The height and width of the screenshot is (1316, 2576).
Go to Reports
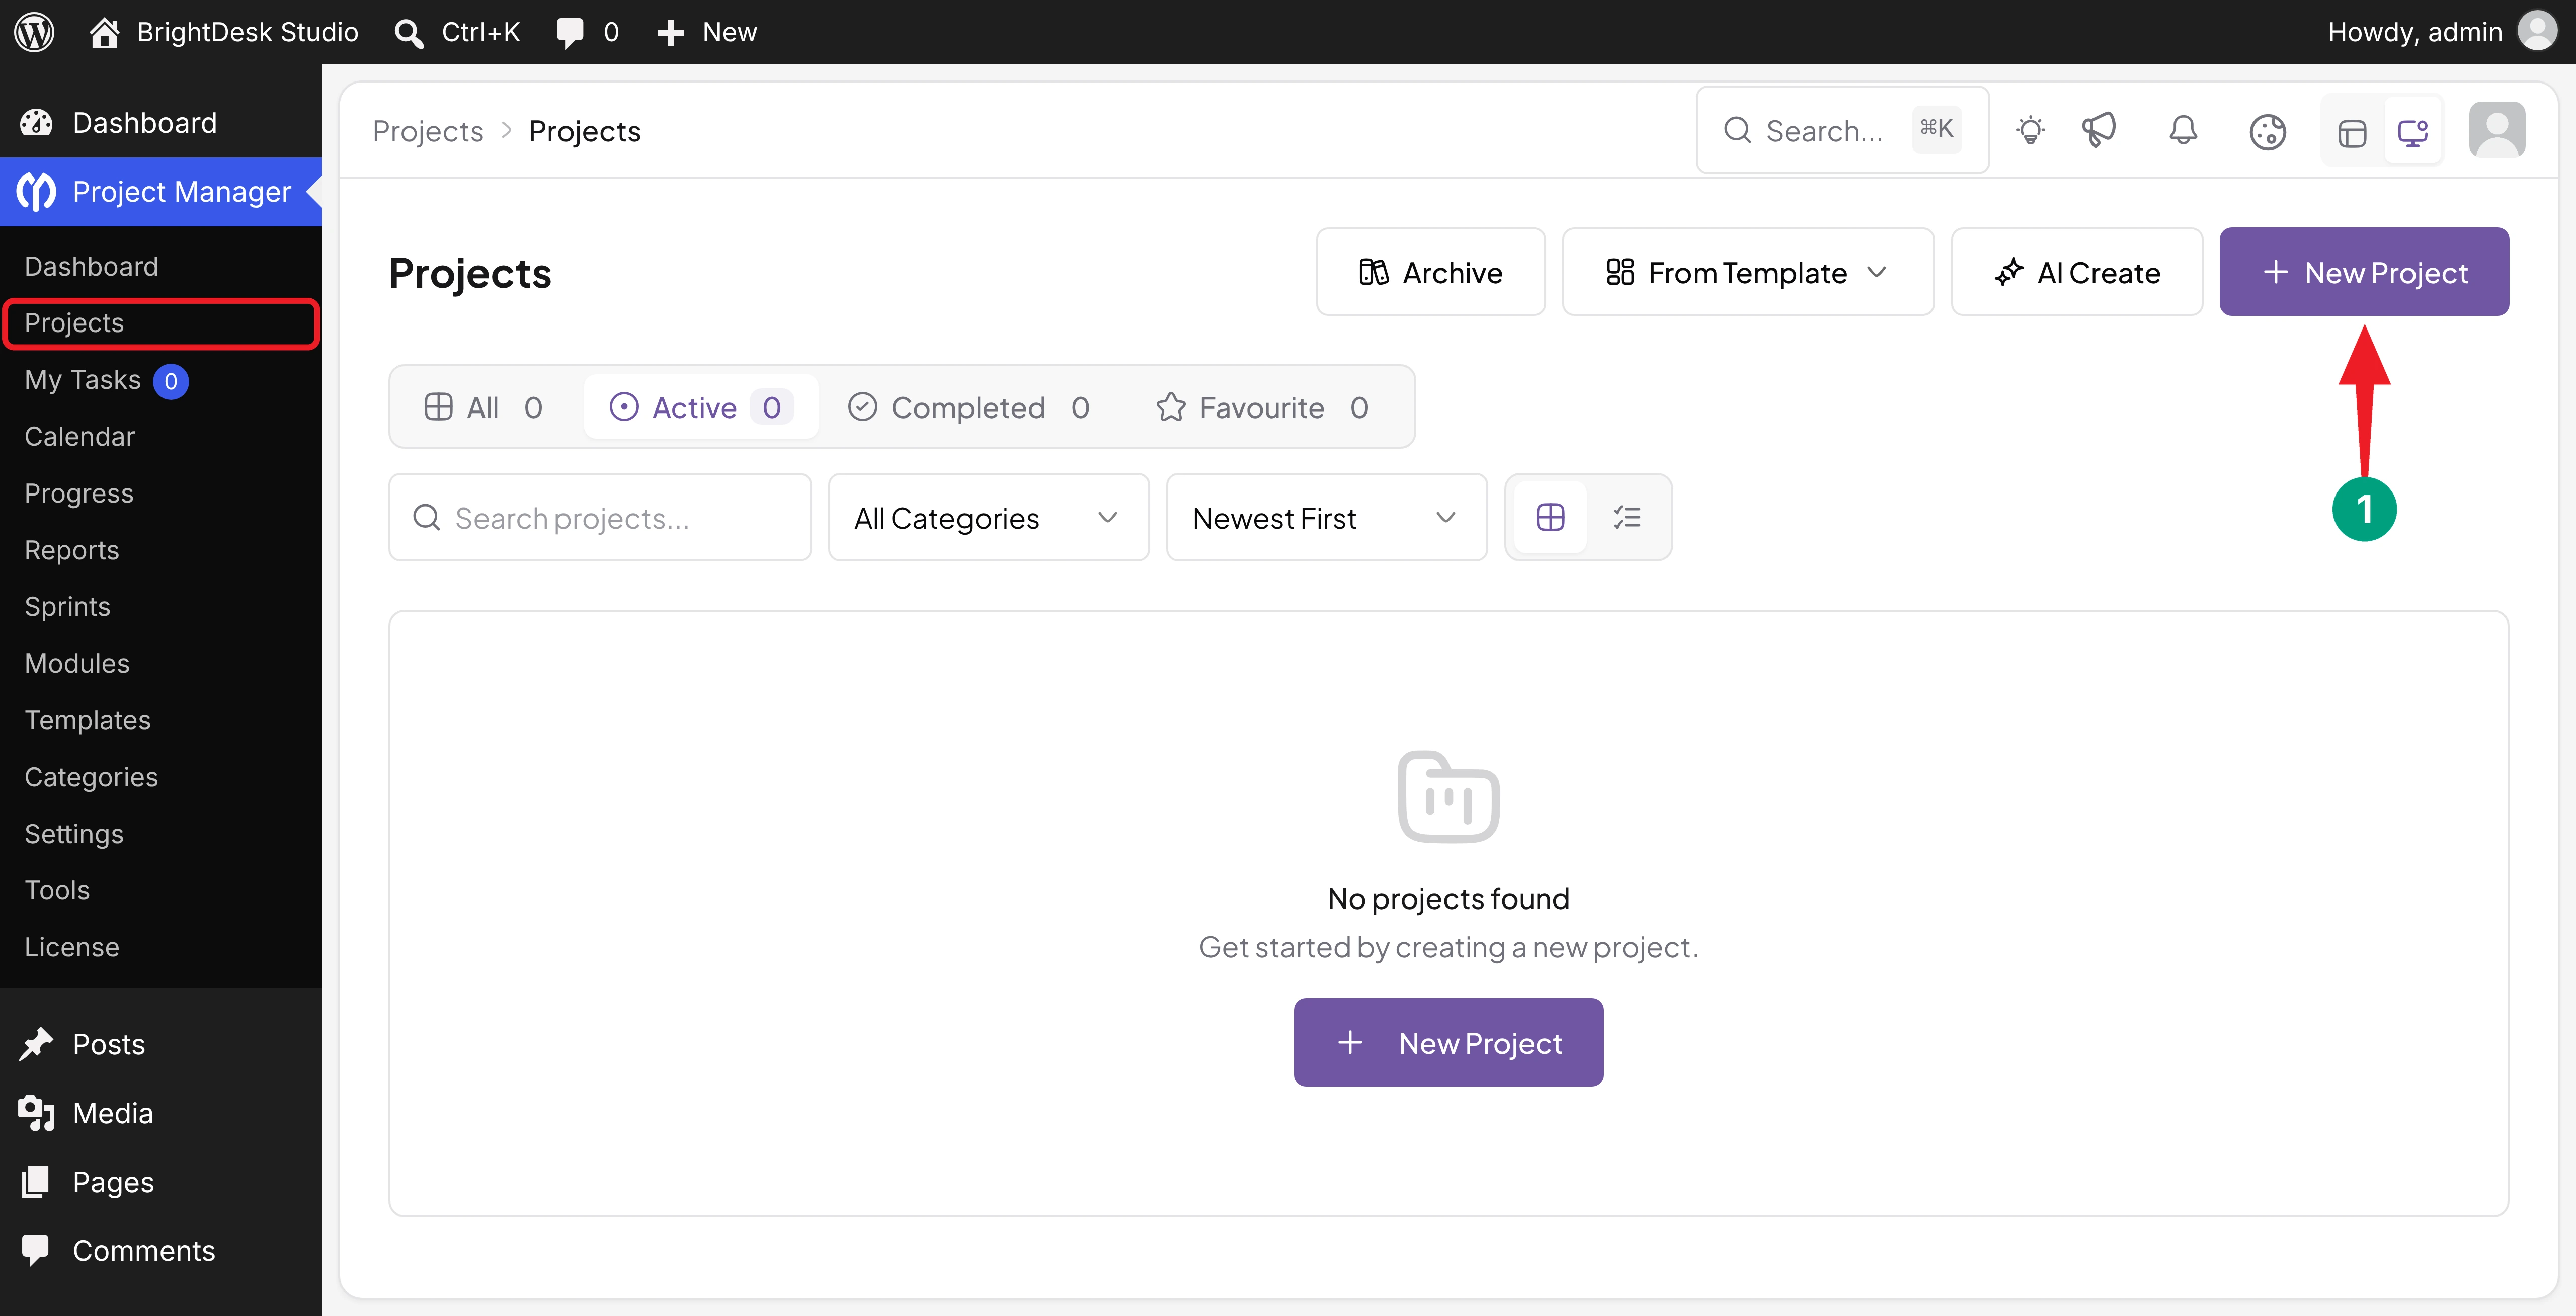(71, 551)
